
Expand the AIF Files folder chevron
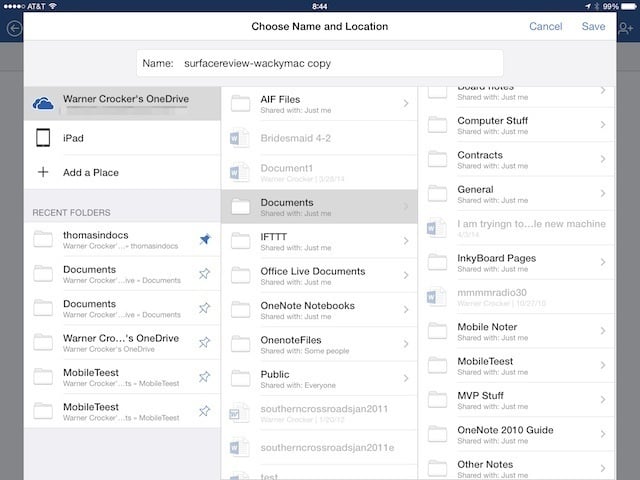click(406, 104)
